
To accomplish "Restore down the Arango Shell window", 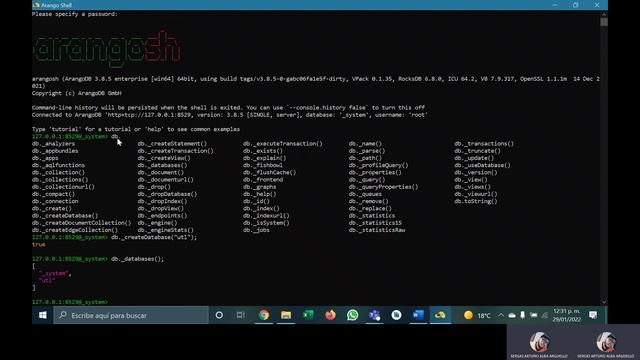I will 576,5.
